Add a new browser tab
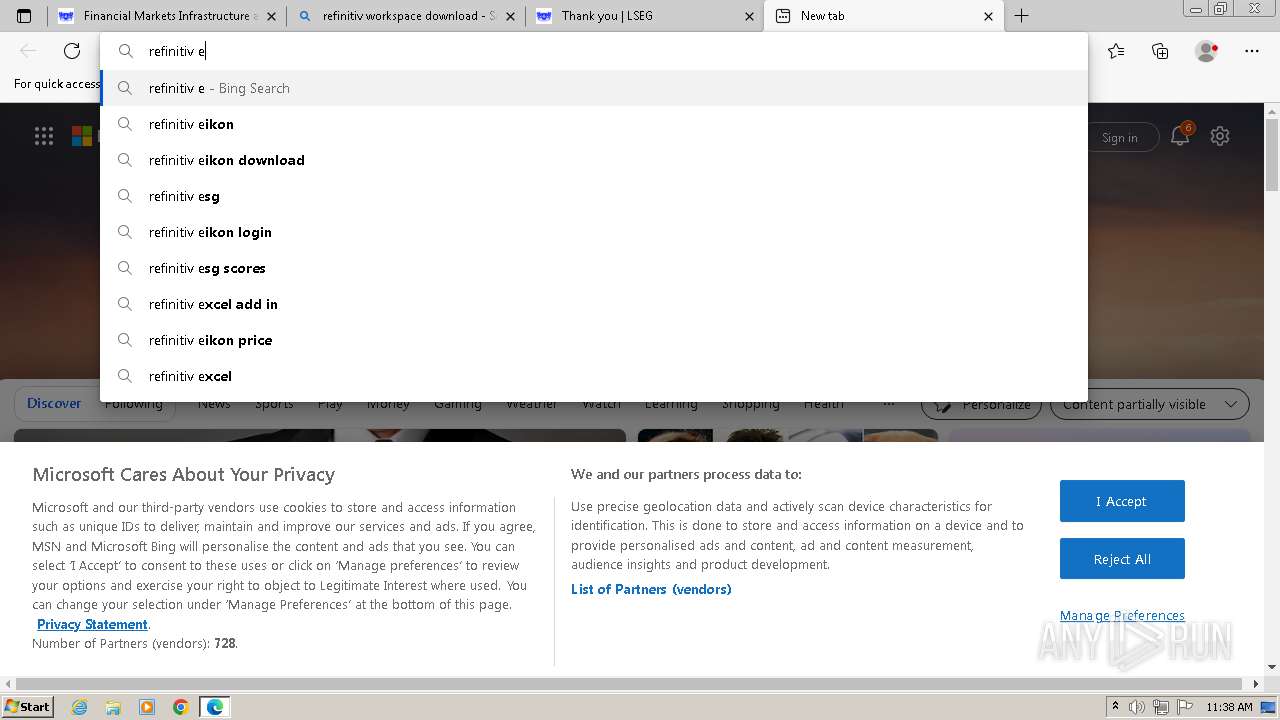1280x720 pixels. pyautogui.click(x=1021, y=16)
